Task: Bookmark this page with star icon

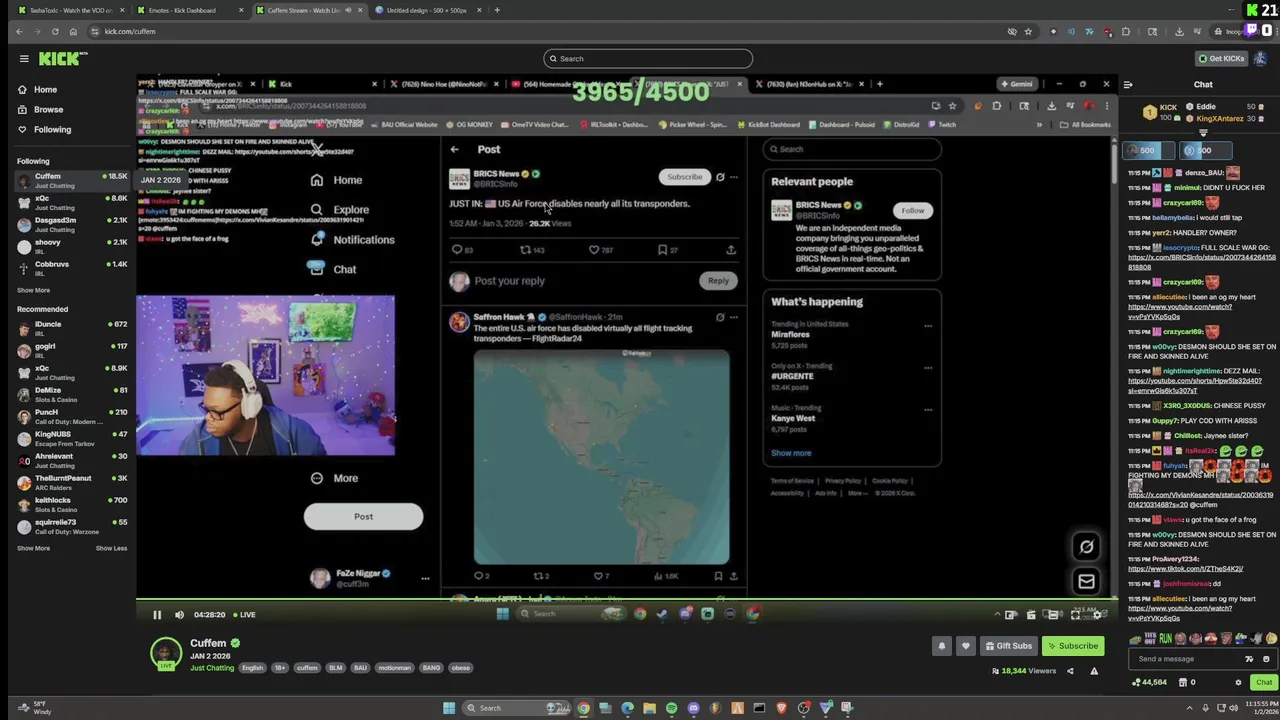Action: [1029, 31]
